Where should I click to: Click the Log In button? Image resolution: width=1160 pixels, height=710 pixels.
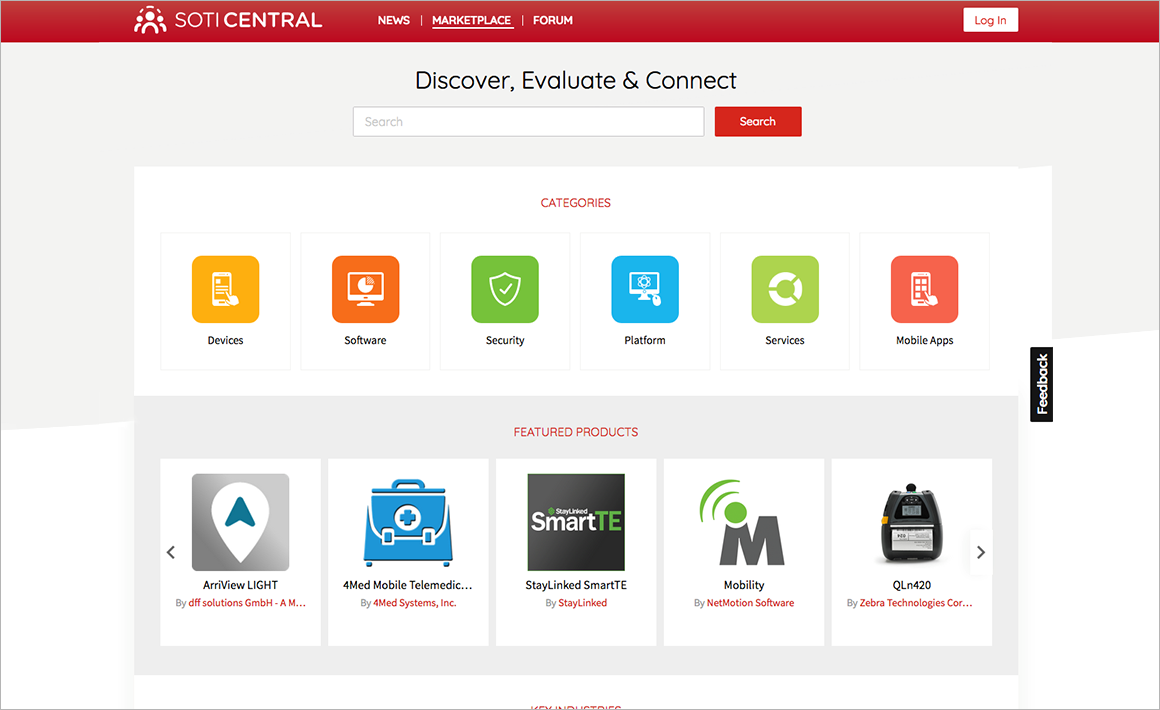point(991,20)
